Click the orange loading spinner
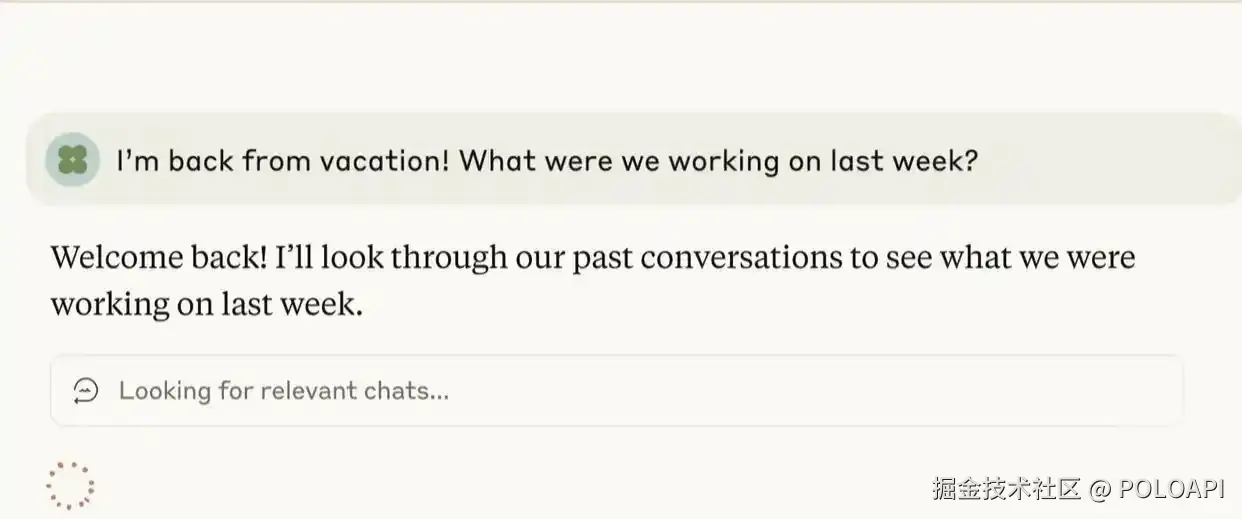The image size is (1242, 519). [x=70, y=485]
